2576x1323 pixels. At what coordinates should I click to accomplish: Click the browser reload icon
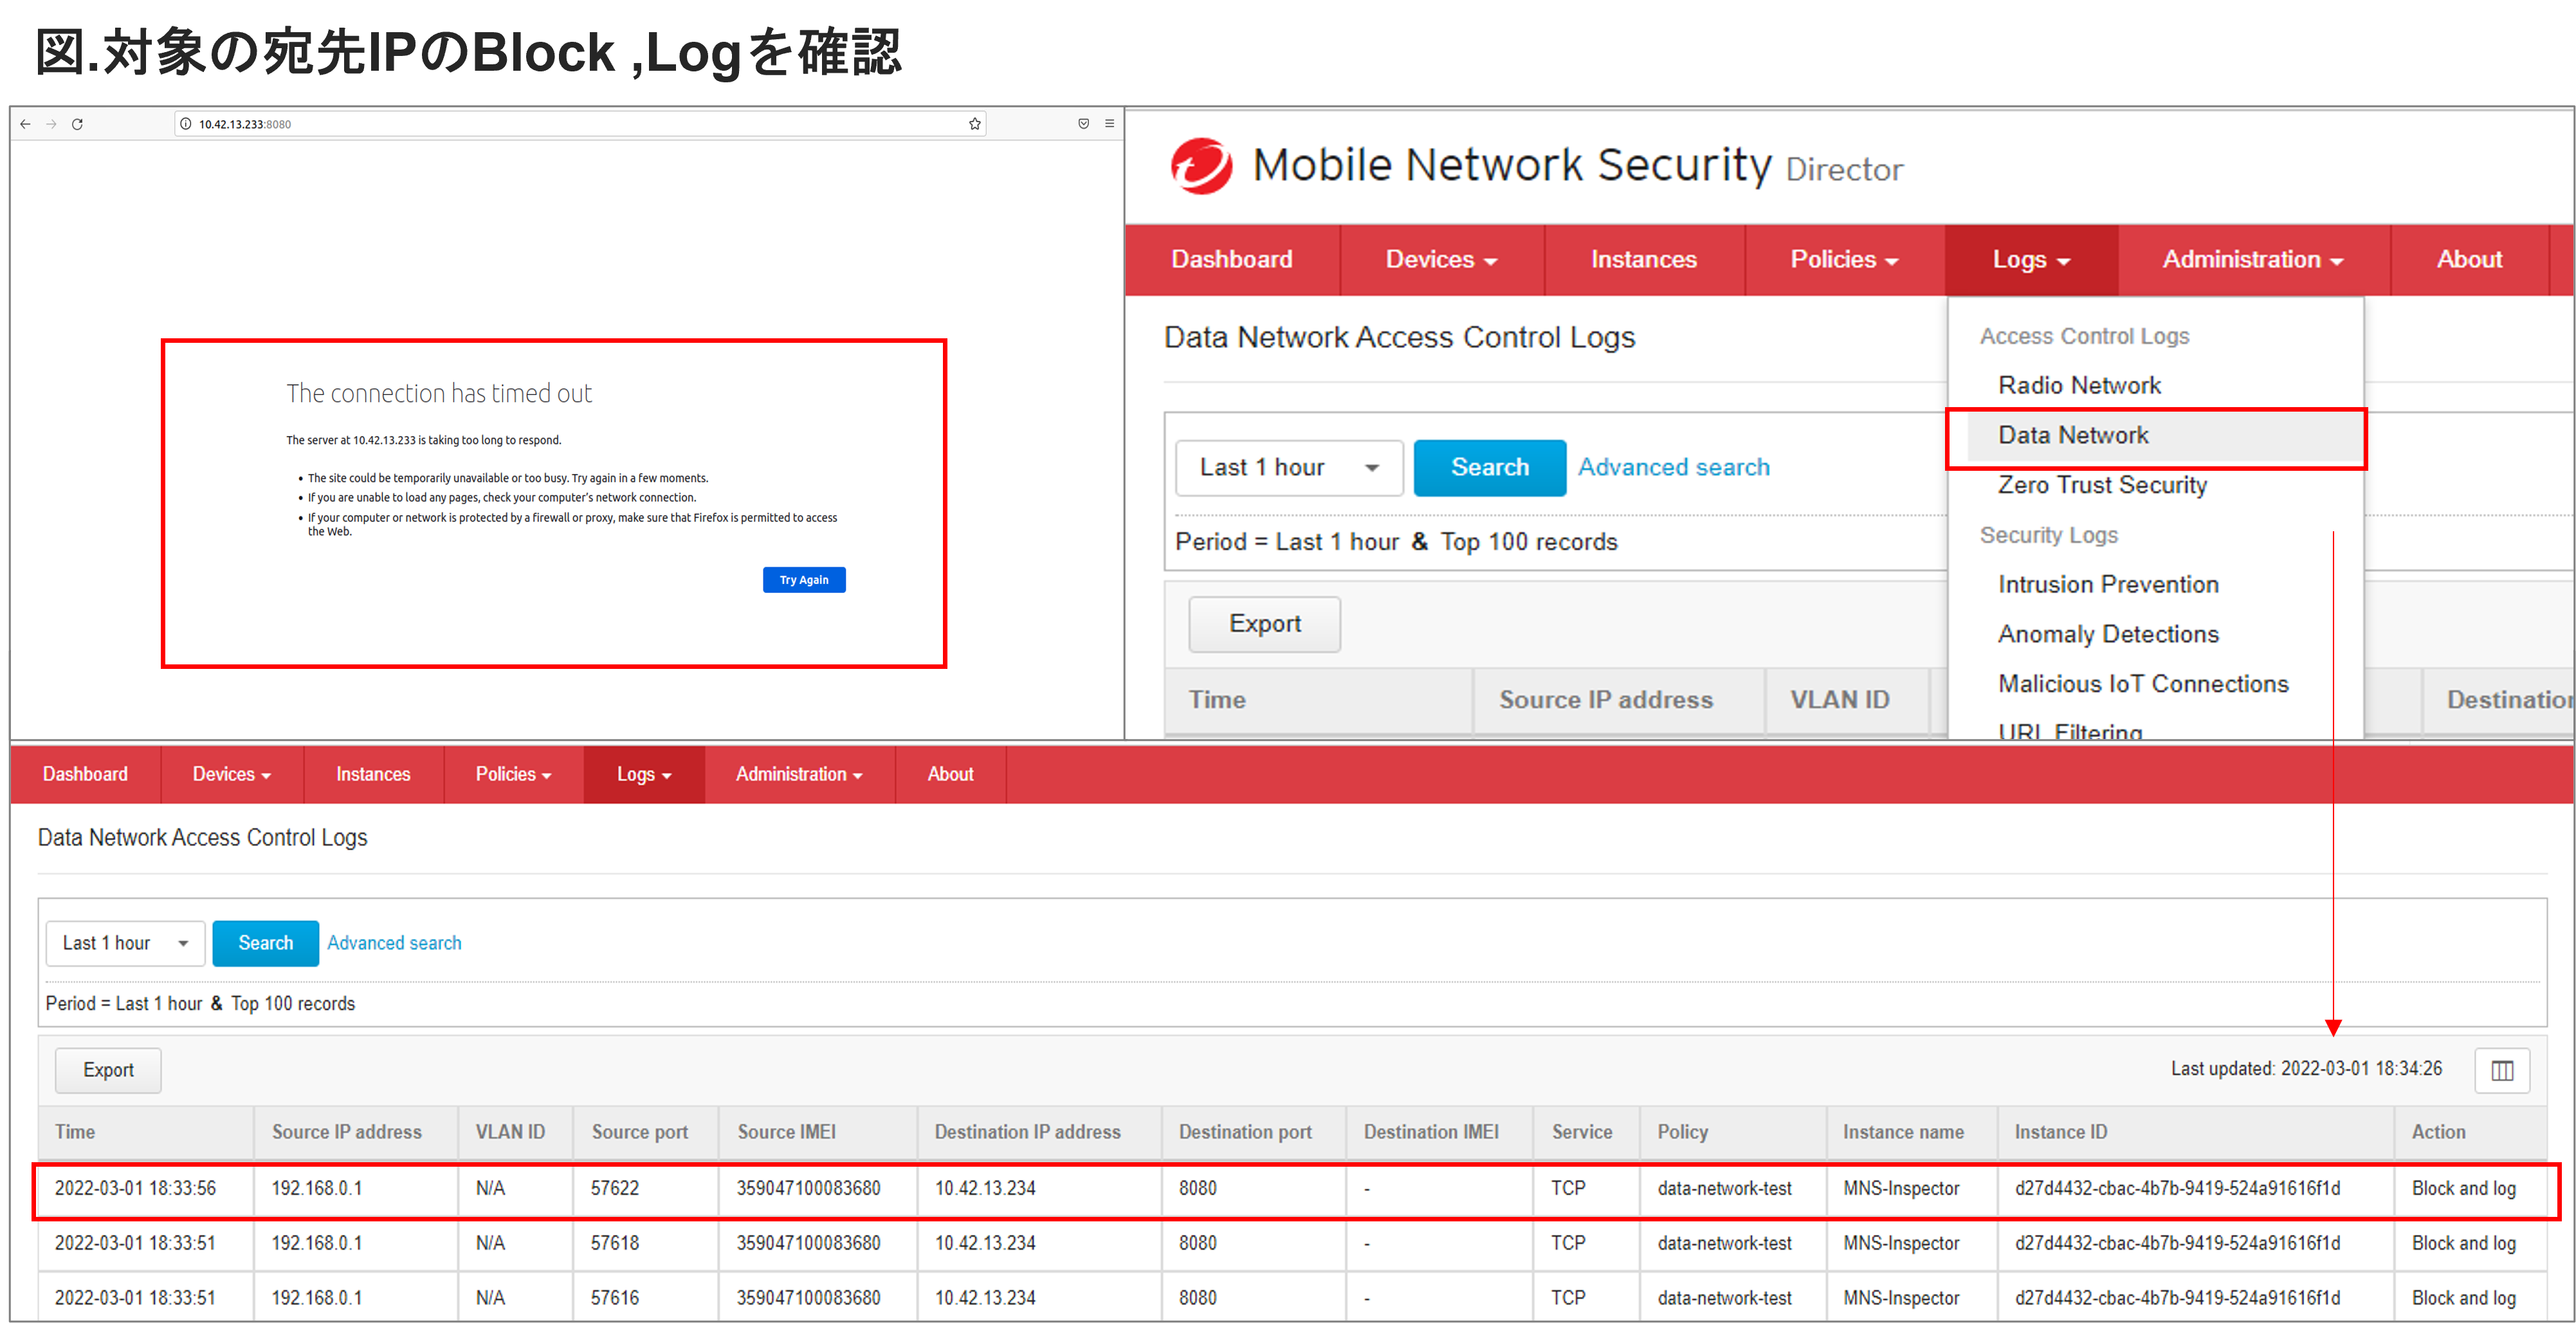pos(77,124)
